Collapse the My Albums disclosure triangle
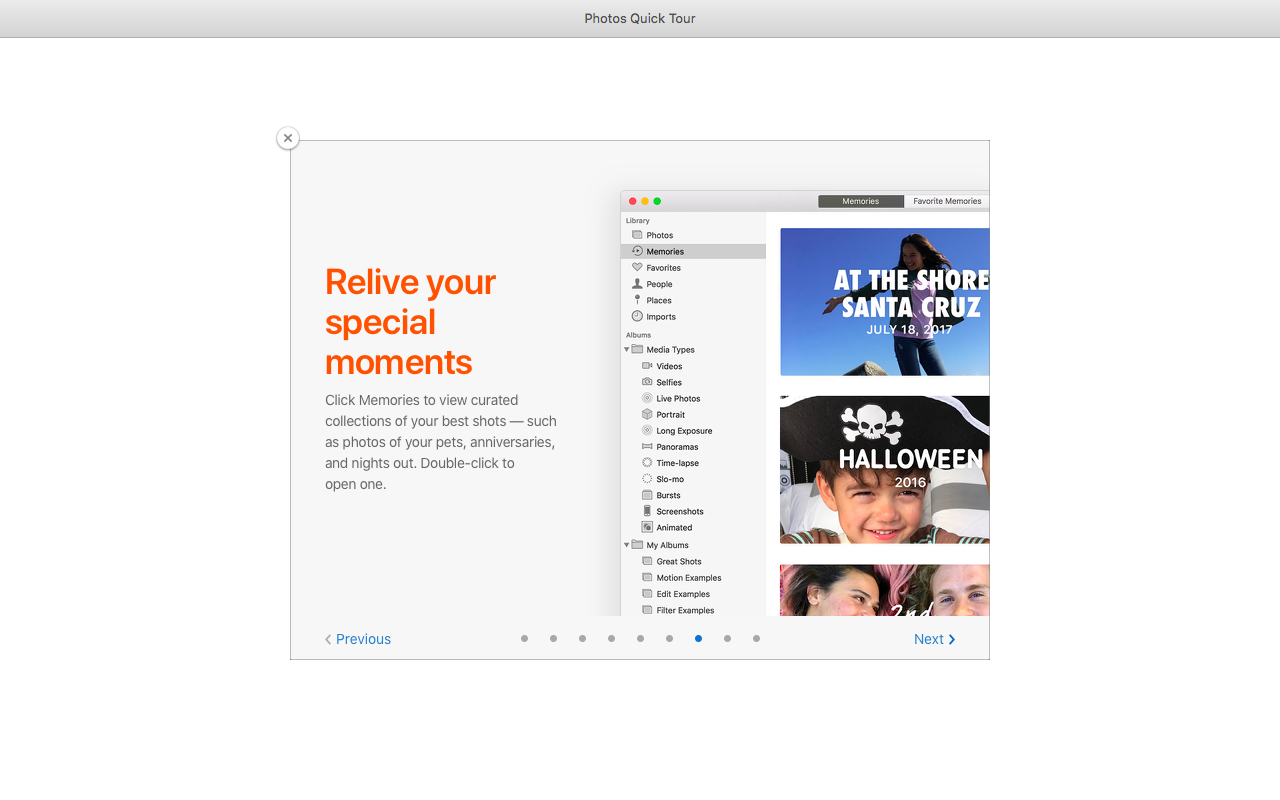Screen dimensions: 1280x800 [x=627, y=545]
